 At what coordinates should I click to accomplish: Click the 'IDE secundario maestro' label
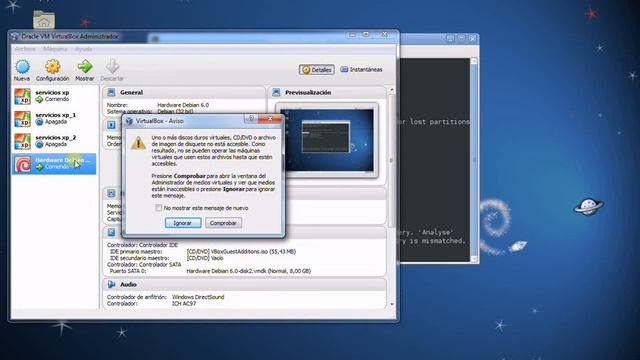pyautogui.click(x=139, y=258)
